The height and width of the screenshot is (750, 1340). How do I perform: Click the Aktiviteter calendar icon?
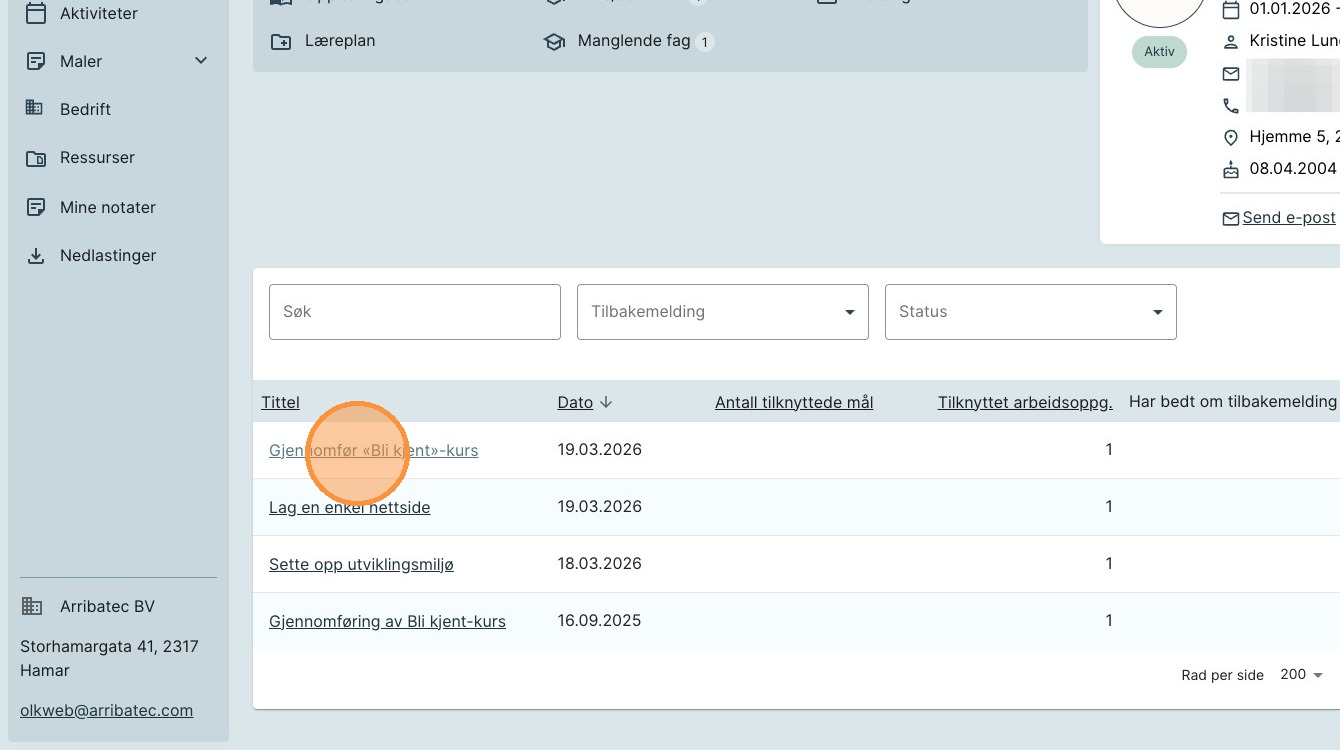(36, 14)
